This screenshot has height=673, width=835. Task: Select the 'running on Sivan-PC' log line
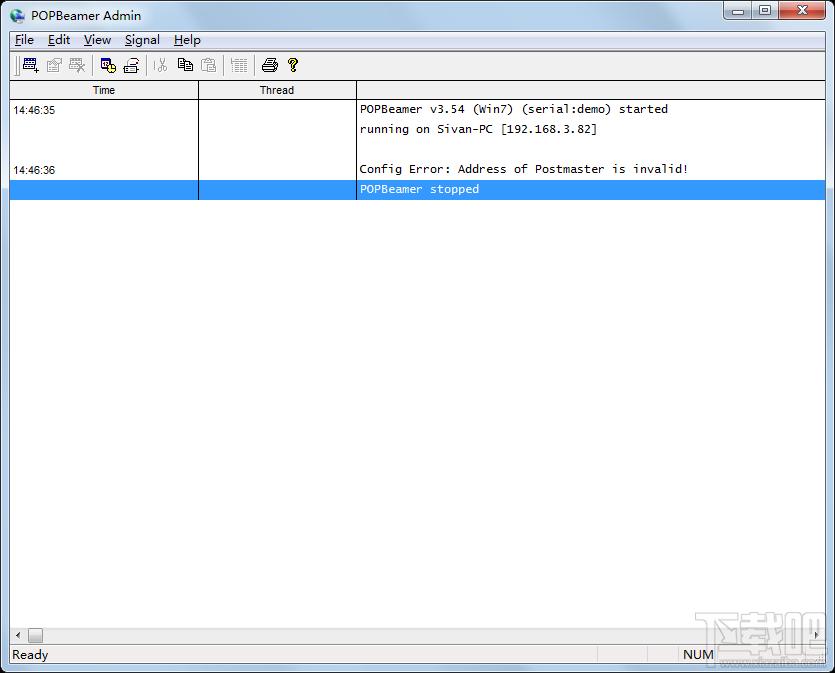coord(478,129)
